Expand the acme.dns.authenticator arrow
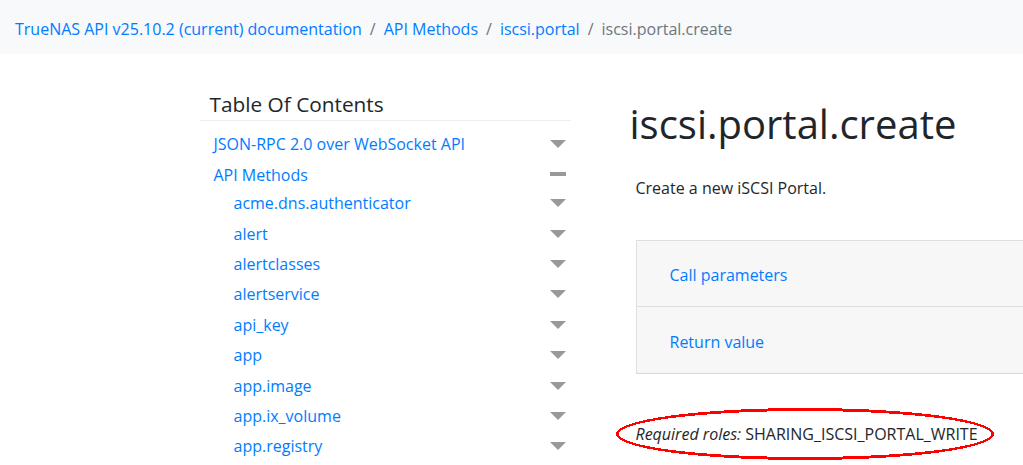Image resolution: width=1023 pixels, height=465 pixels. point(558,204)
